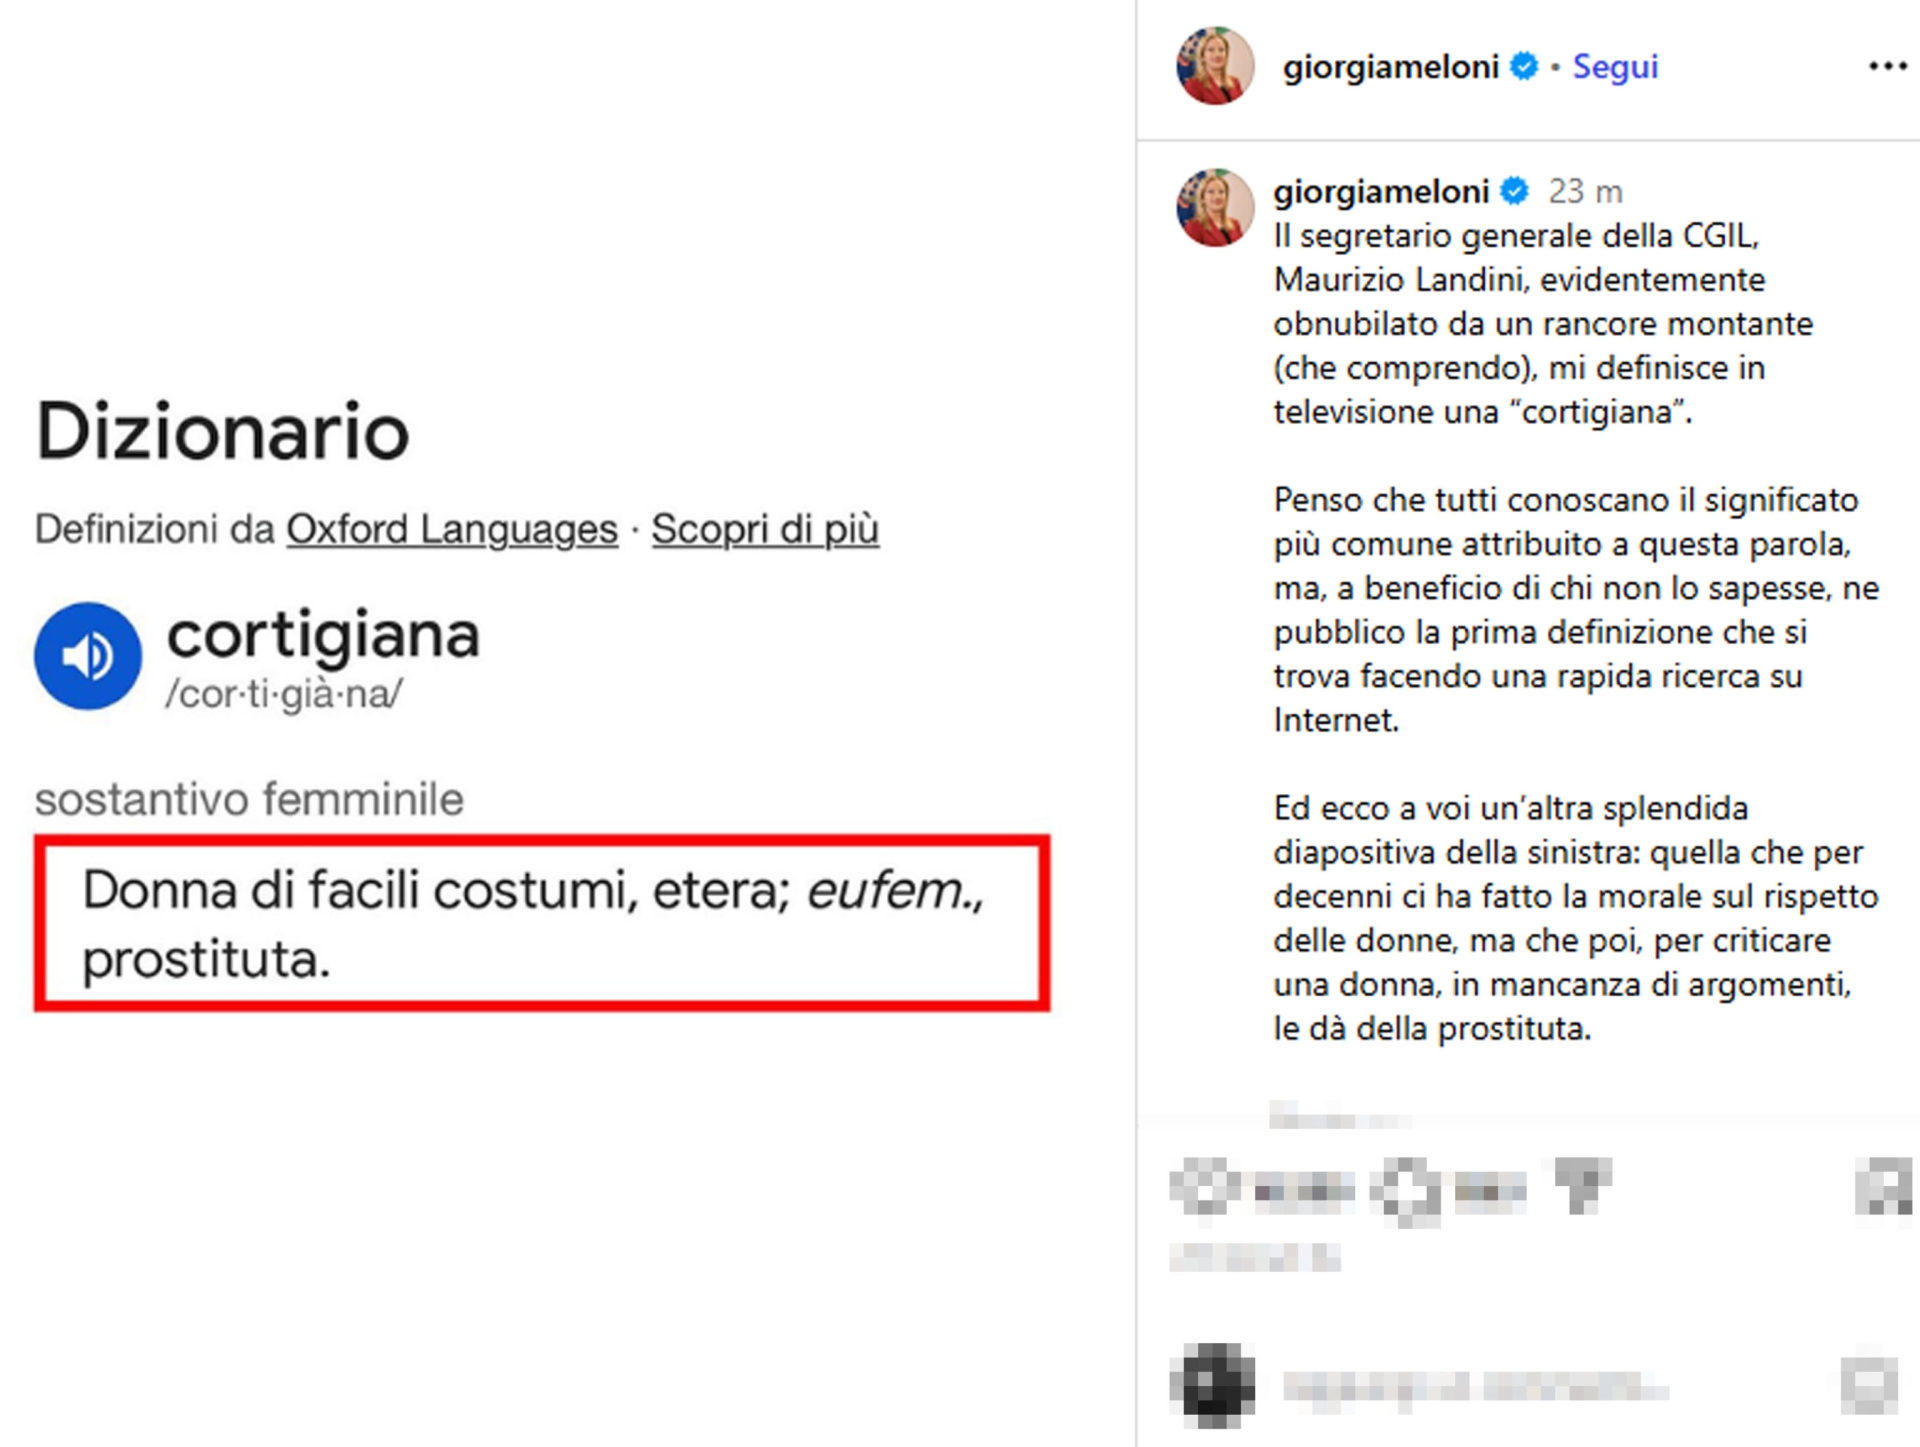Open the three-dots more options menu
1920x1447 pixels.
tap(1887, 66)
